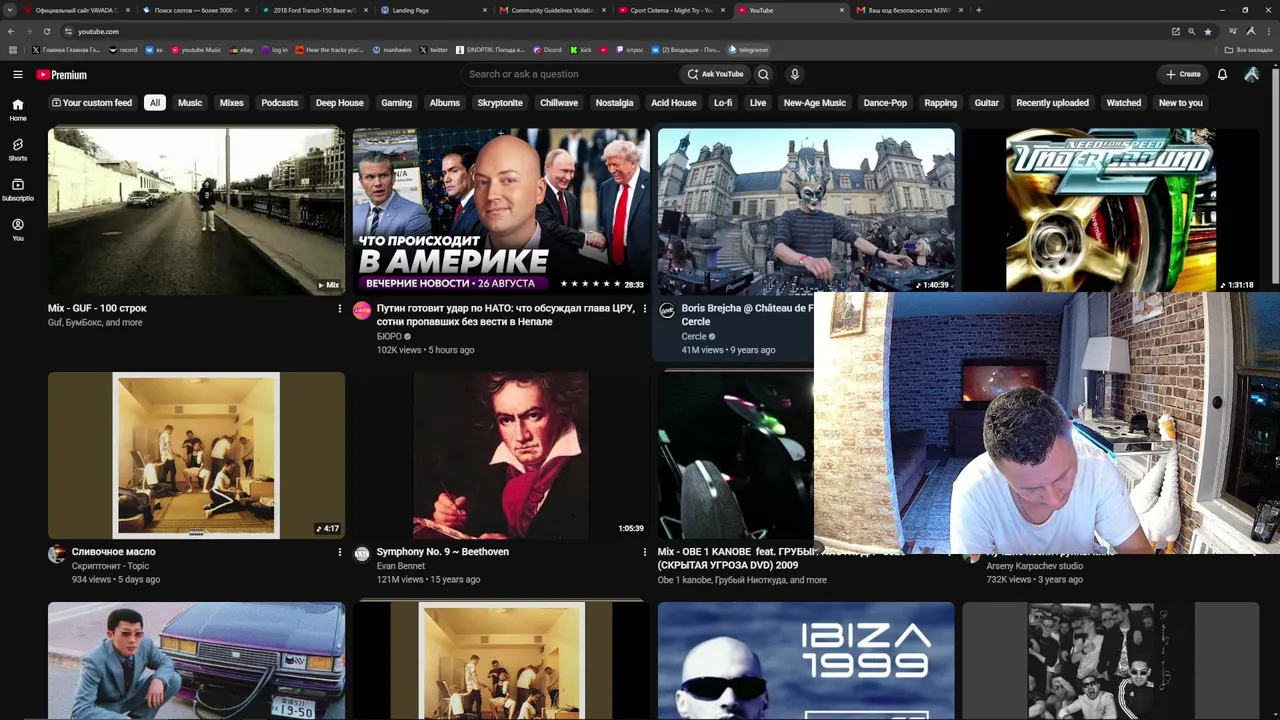
Task: Select the Recently uploaded filter chip
Action: [x=1053, y=103]
